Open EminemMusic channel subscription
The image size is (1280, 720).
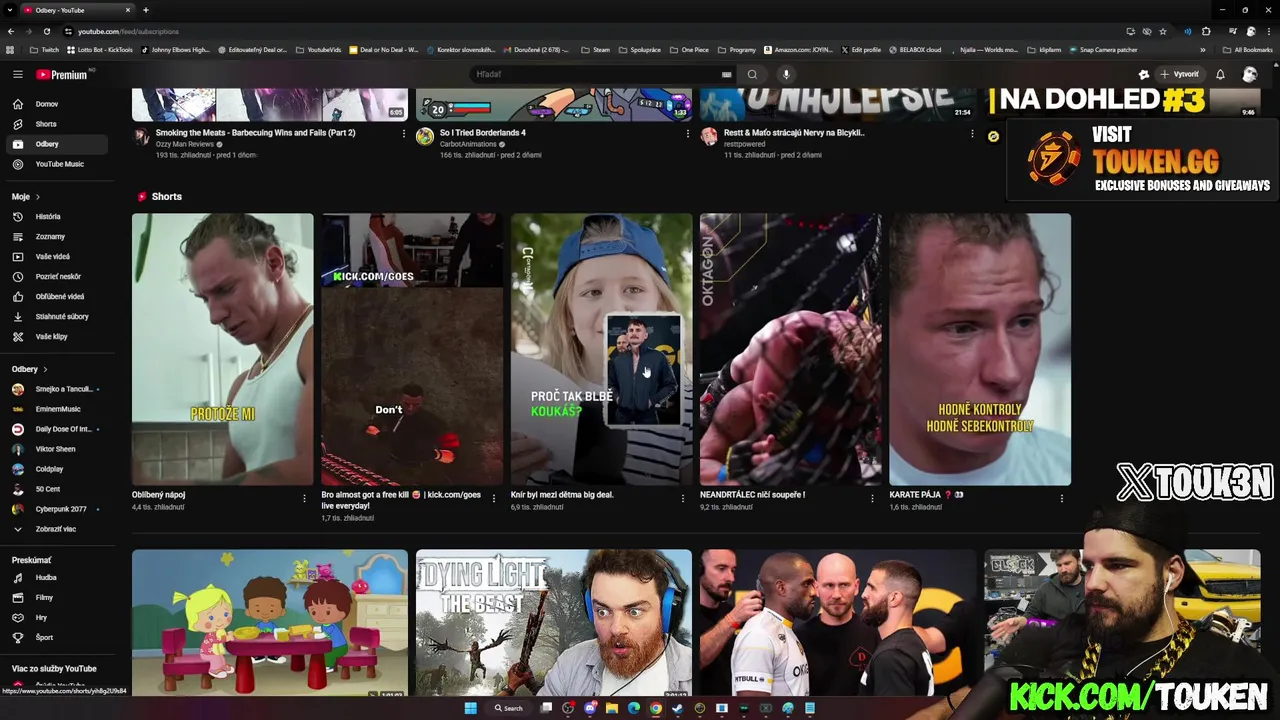[x=57, y=409]
